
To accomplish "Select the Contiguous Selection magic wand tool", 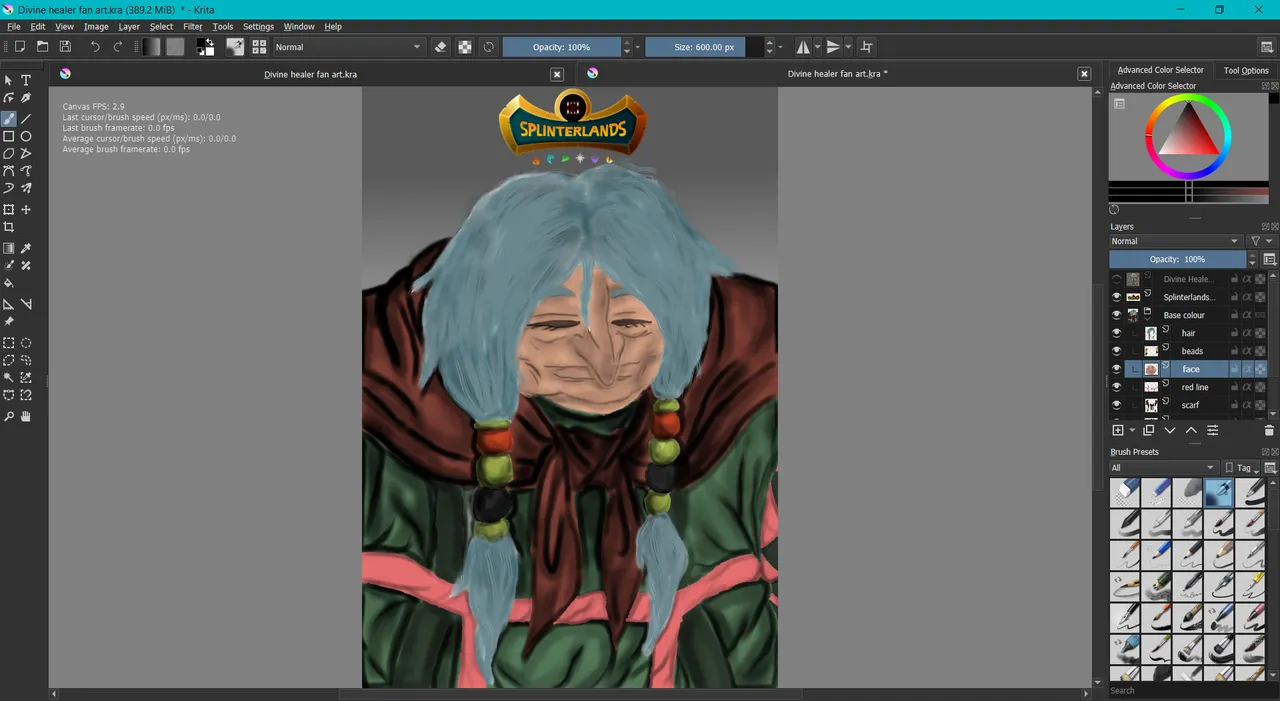I will point(9,378).
